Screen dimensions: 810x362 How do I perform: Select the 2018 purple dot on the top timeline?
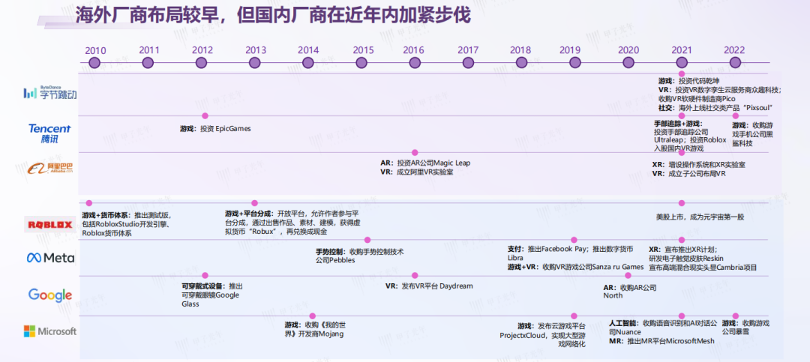coord(522,62)
